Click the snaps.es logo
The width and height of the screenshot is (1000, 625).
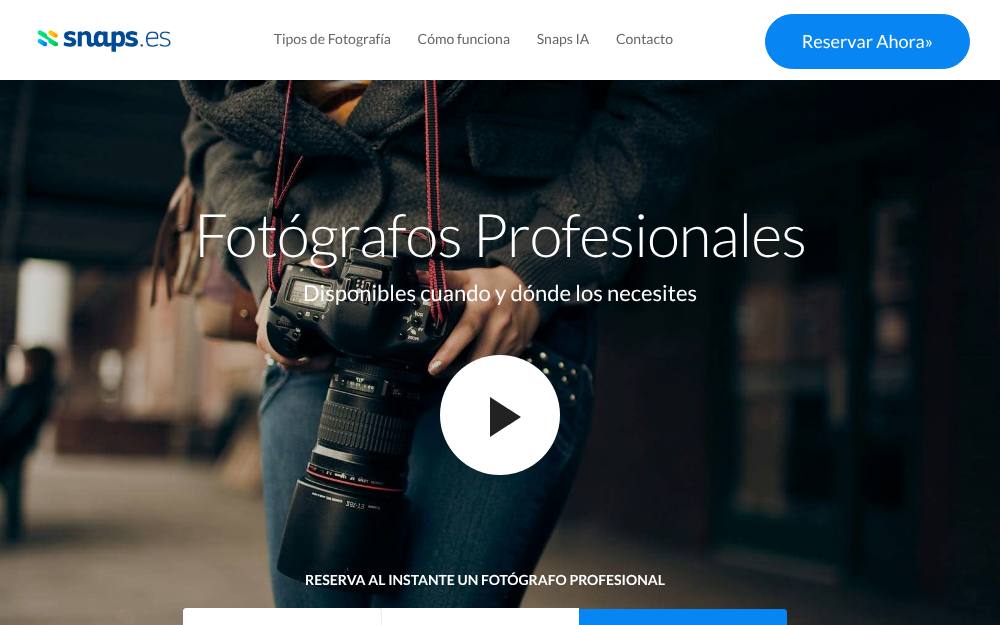click(104, 40)
